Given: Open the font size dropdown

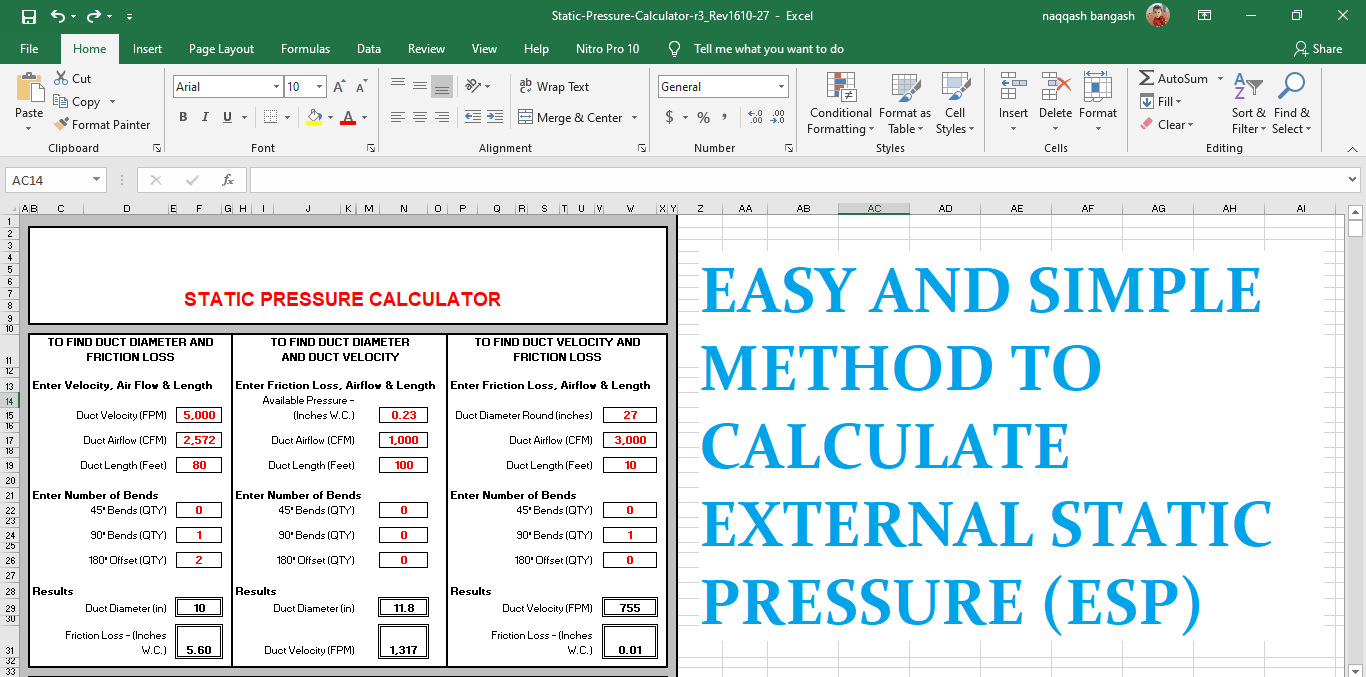Looking at the screenshot, I should point(320,86).
